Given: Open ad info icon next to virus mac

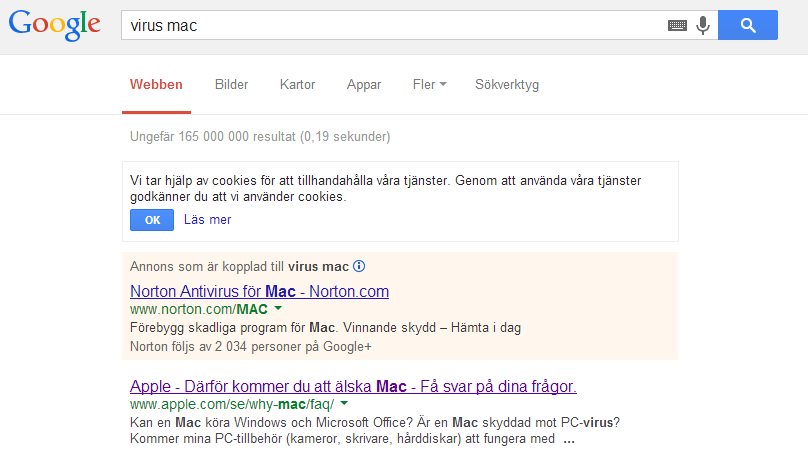Looking at the screenshot, I should point(359,266).
